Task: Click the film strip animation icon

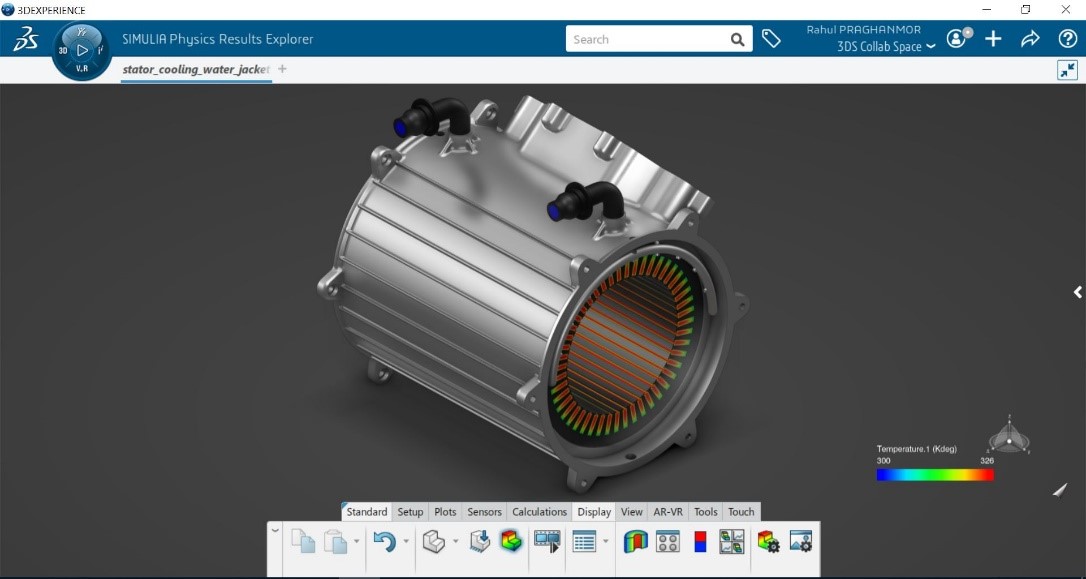Action: (x=547, y=541)
